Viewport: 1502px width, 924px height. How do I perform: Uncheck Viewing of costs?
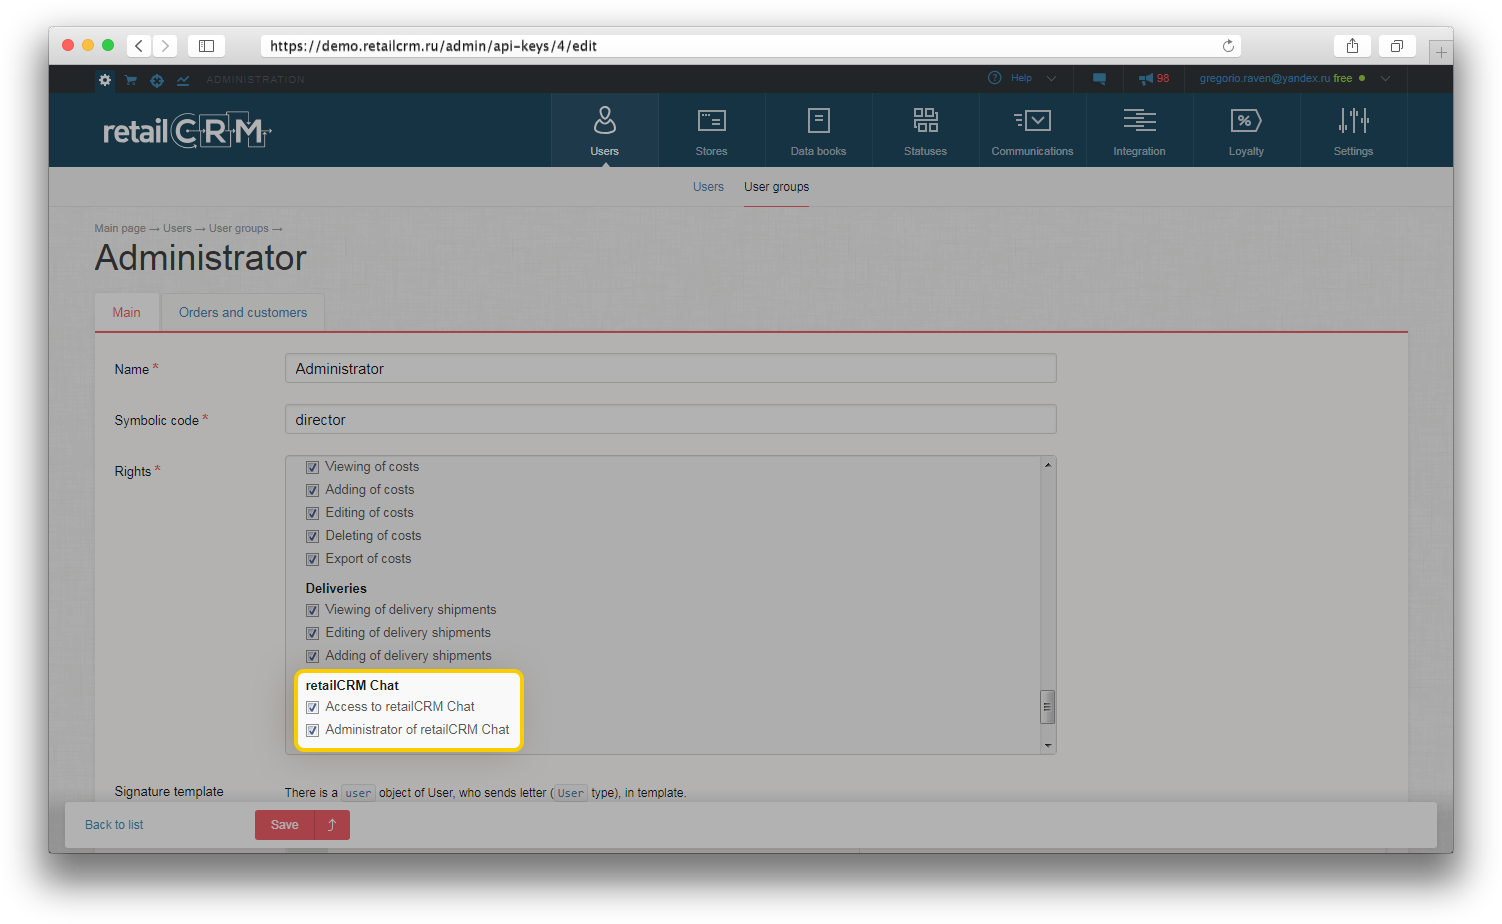click(x=312, y=467)
